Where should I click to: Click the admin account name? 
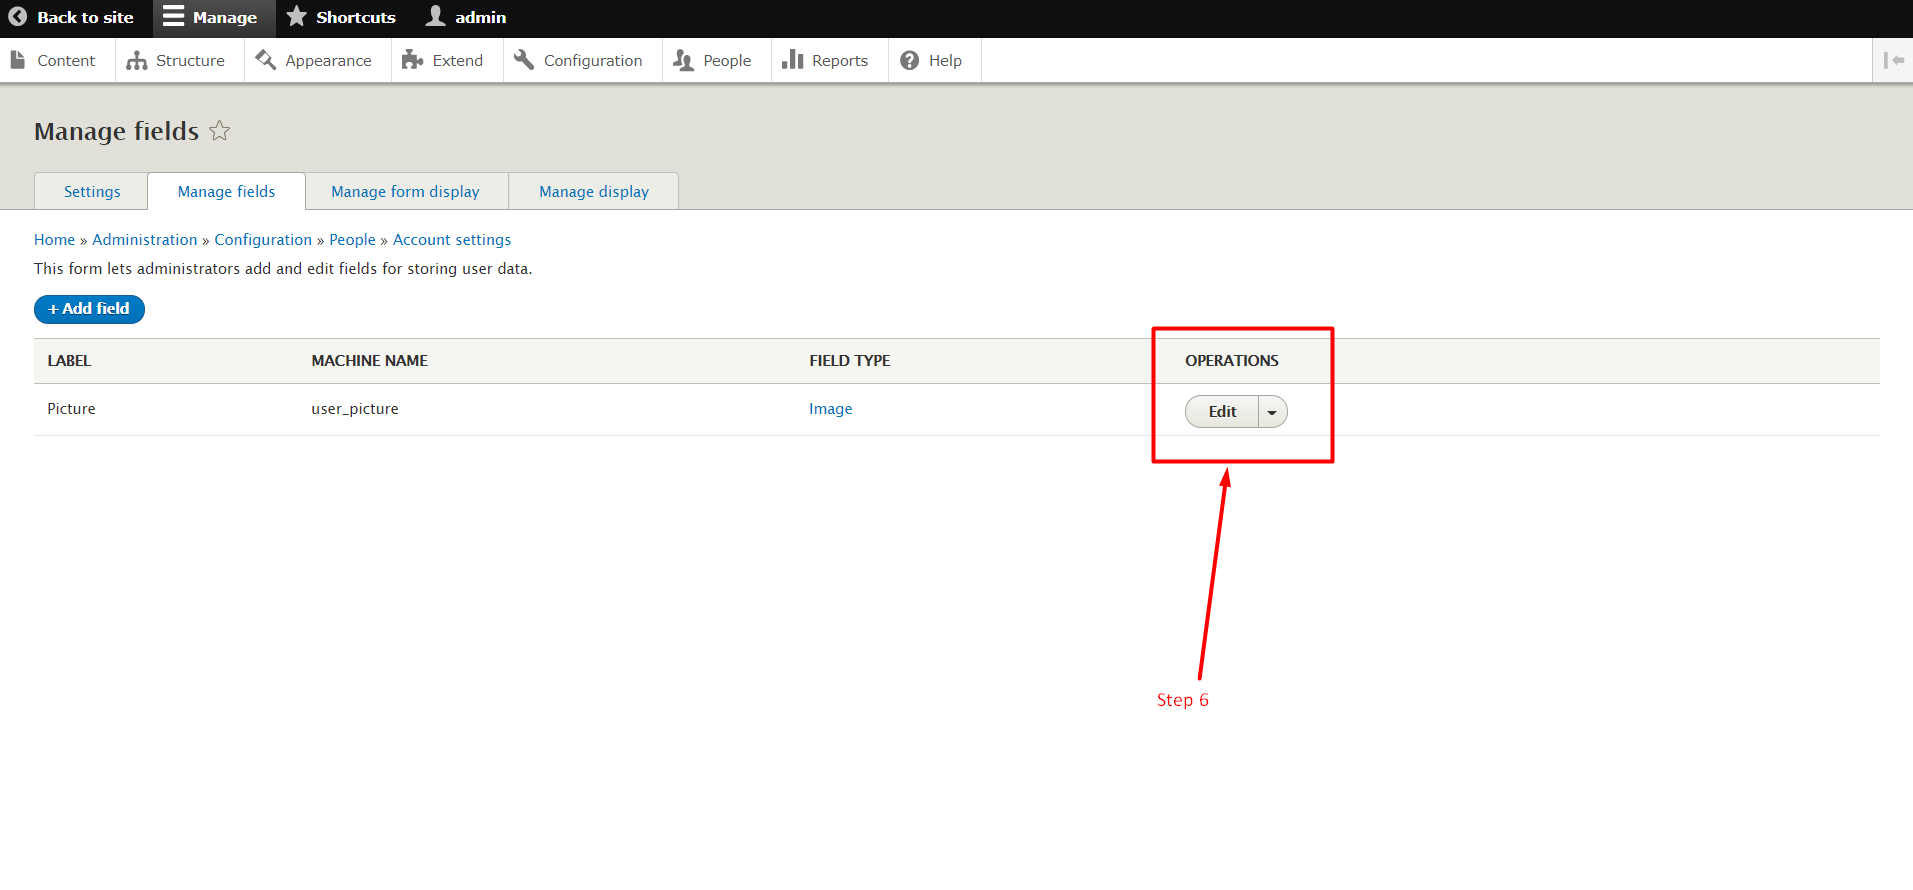click(x=480, y=17)
